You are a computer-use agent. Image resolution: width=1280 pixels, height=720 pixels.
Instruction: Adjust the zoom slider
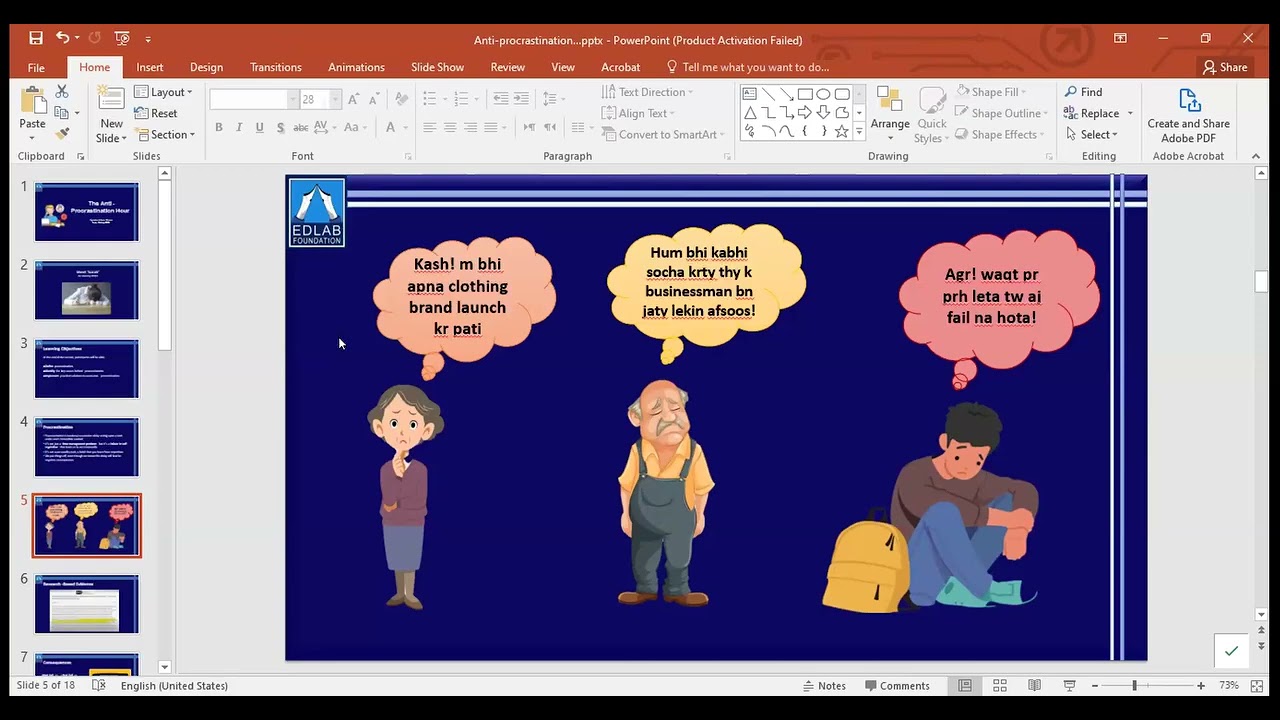(1134, 685)
